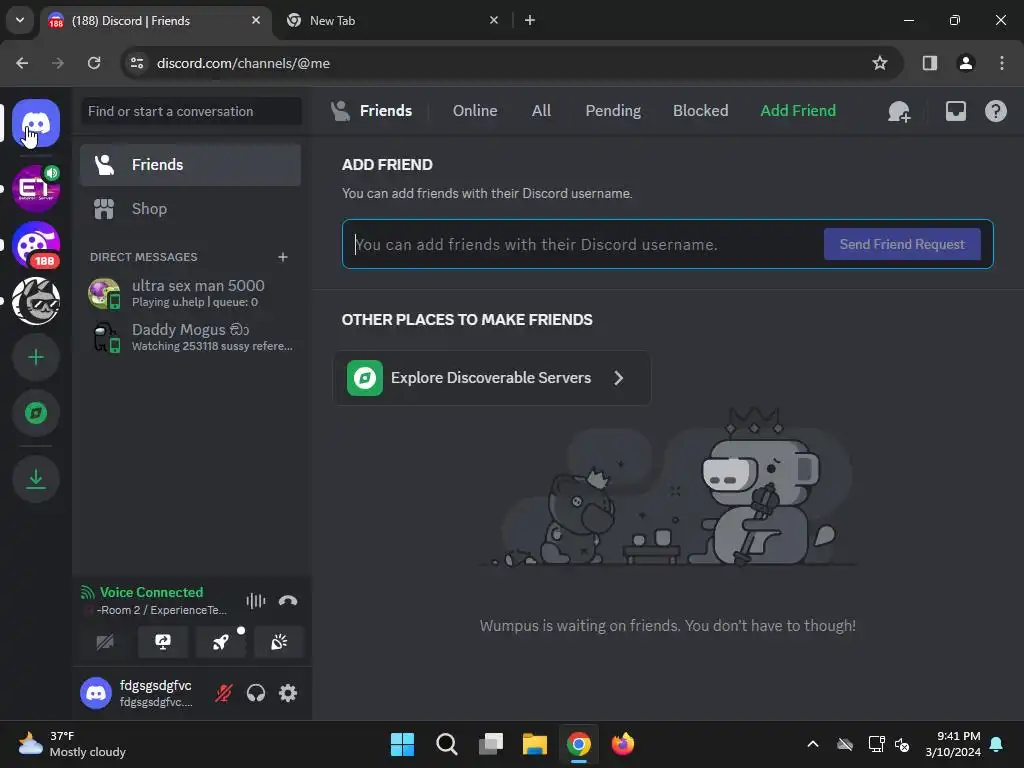Open DM with ultra sex man 5000
The height and width of the screenshot is (768, 1024).
pyautogui.click(x=191, y=293)
